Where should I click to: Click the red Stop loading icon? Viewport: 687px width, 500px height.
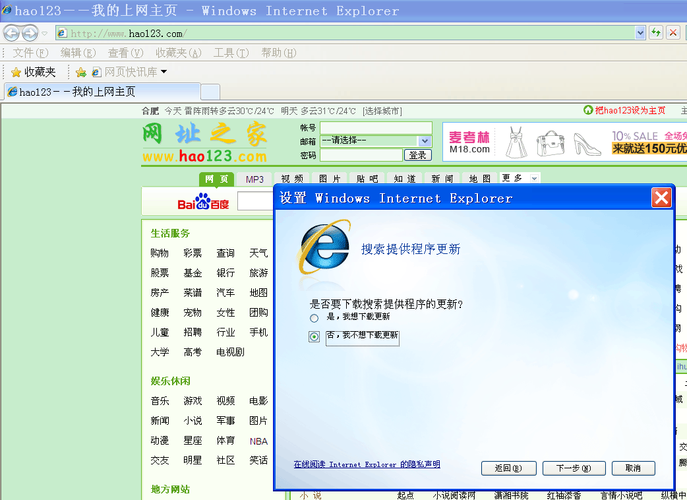click(673, 32)
